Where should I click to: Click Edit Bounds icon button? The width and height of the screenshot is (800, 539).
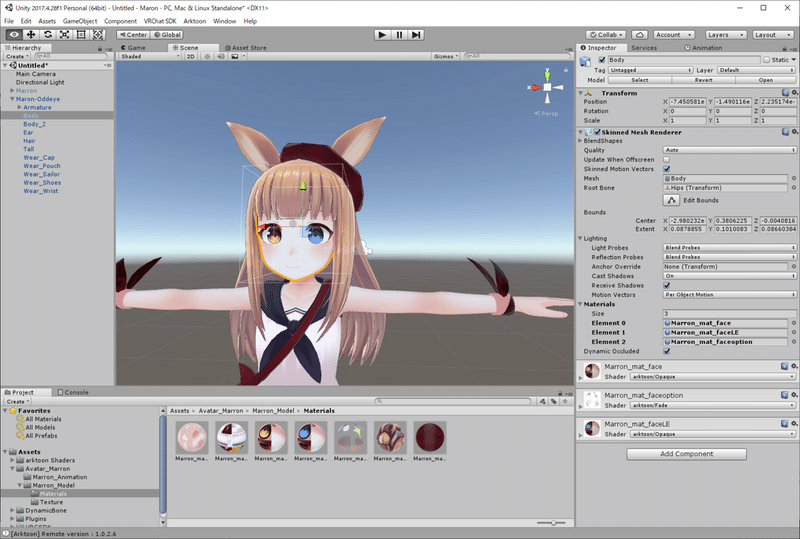tap(671, 200)
